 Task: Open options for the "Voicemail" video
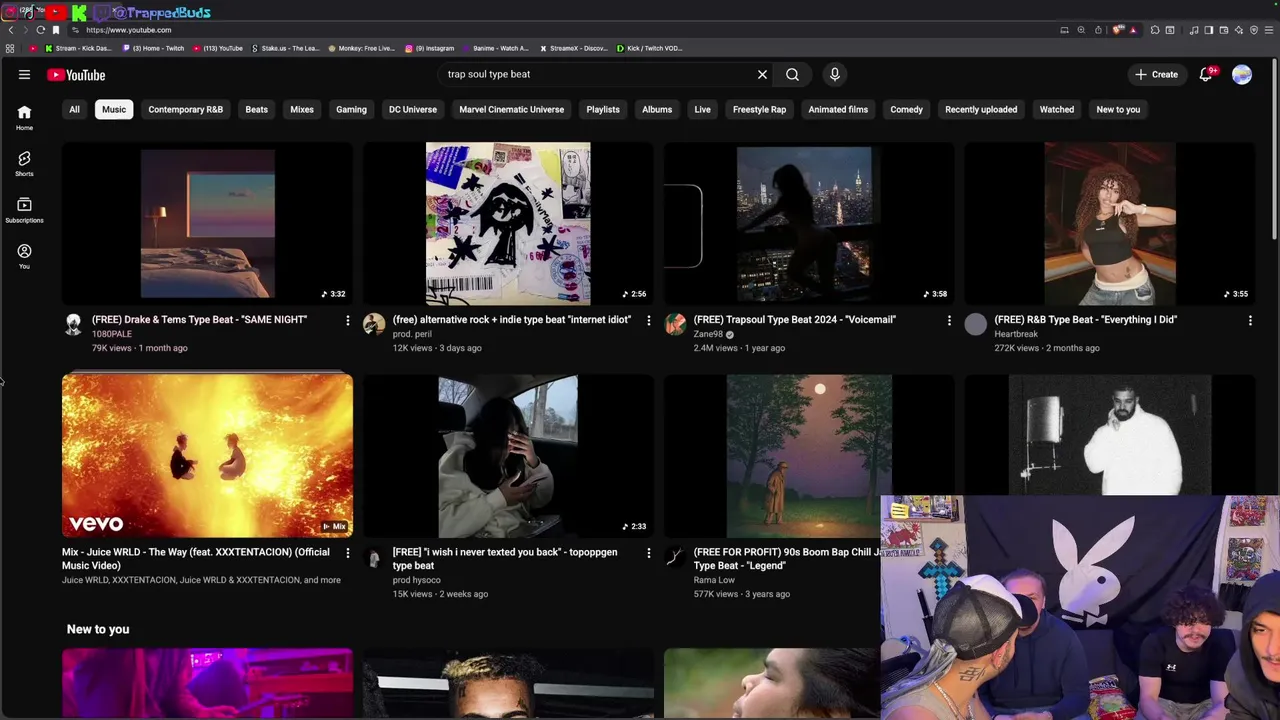pyautogui.click(x=949, y=320)
